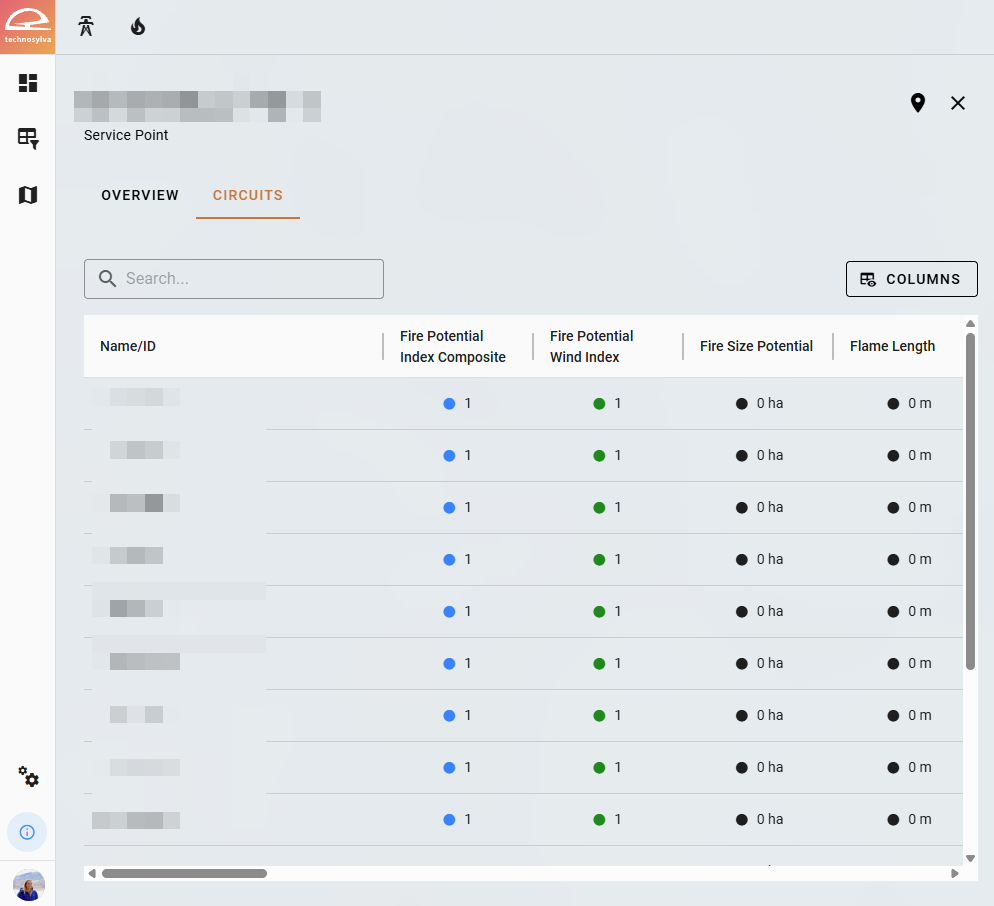Image resolution: width=994 pixels, height=906 pixels.
Task: Sort by Name/ID column header
Action: click(128, 347)
